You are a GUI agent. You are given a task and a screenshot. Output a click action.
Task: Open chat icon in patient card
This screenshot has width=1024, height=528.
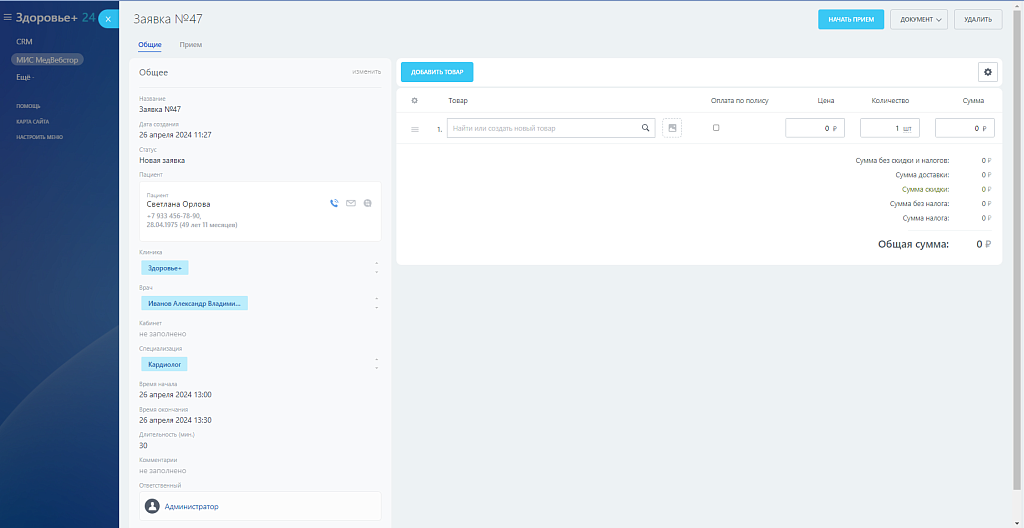(368, 203)
